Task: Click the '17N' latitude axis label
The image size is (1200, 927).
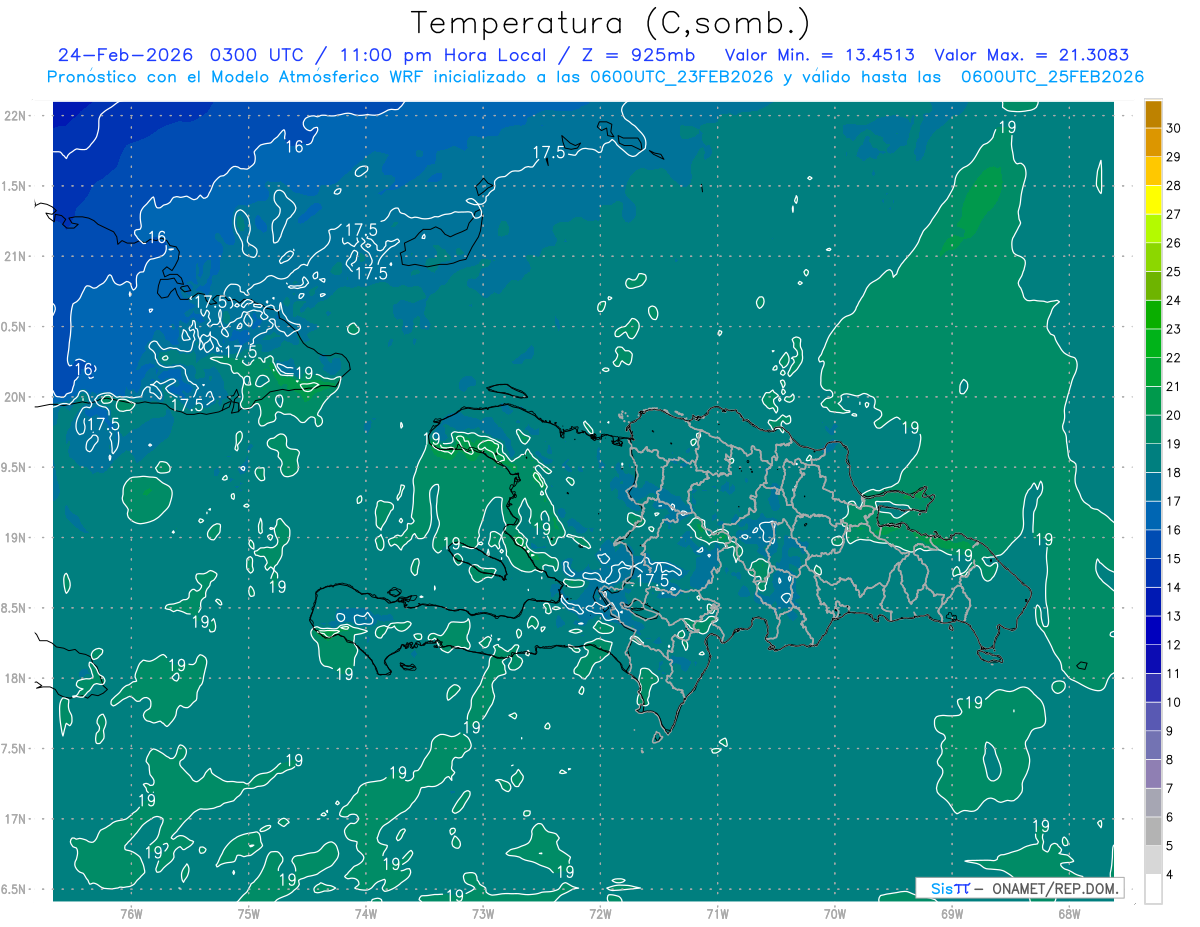Action: (x=15, y=820)
